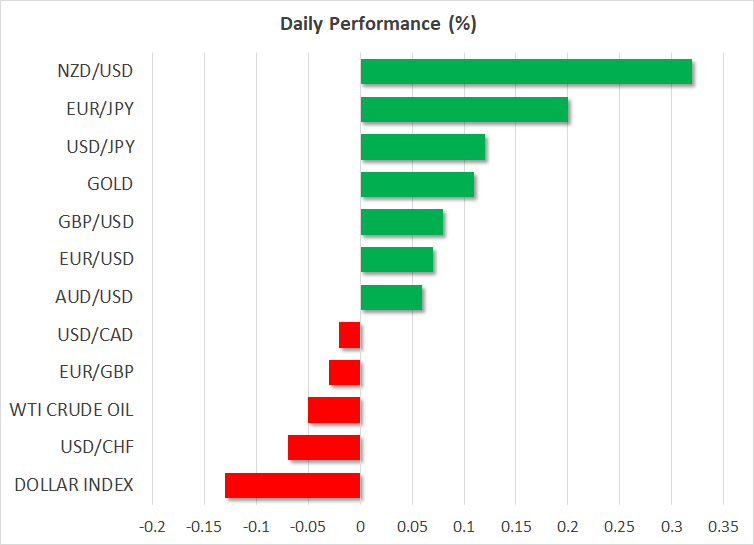Screen dimensions: 754x545
Task: Click the EUR/GBP red bar
Action: point(344,372)
